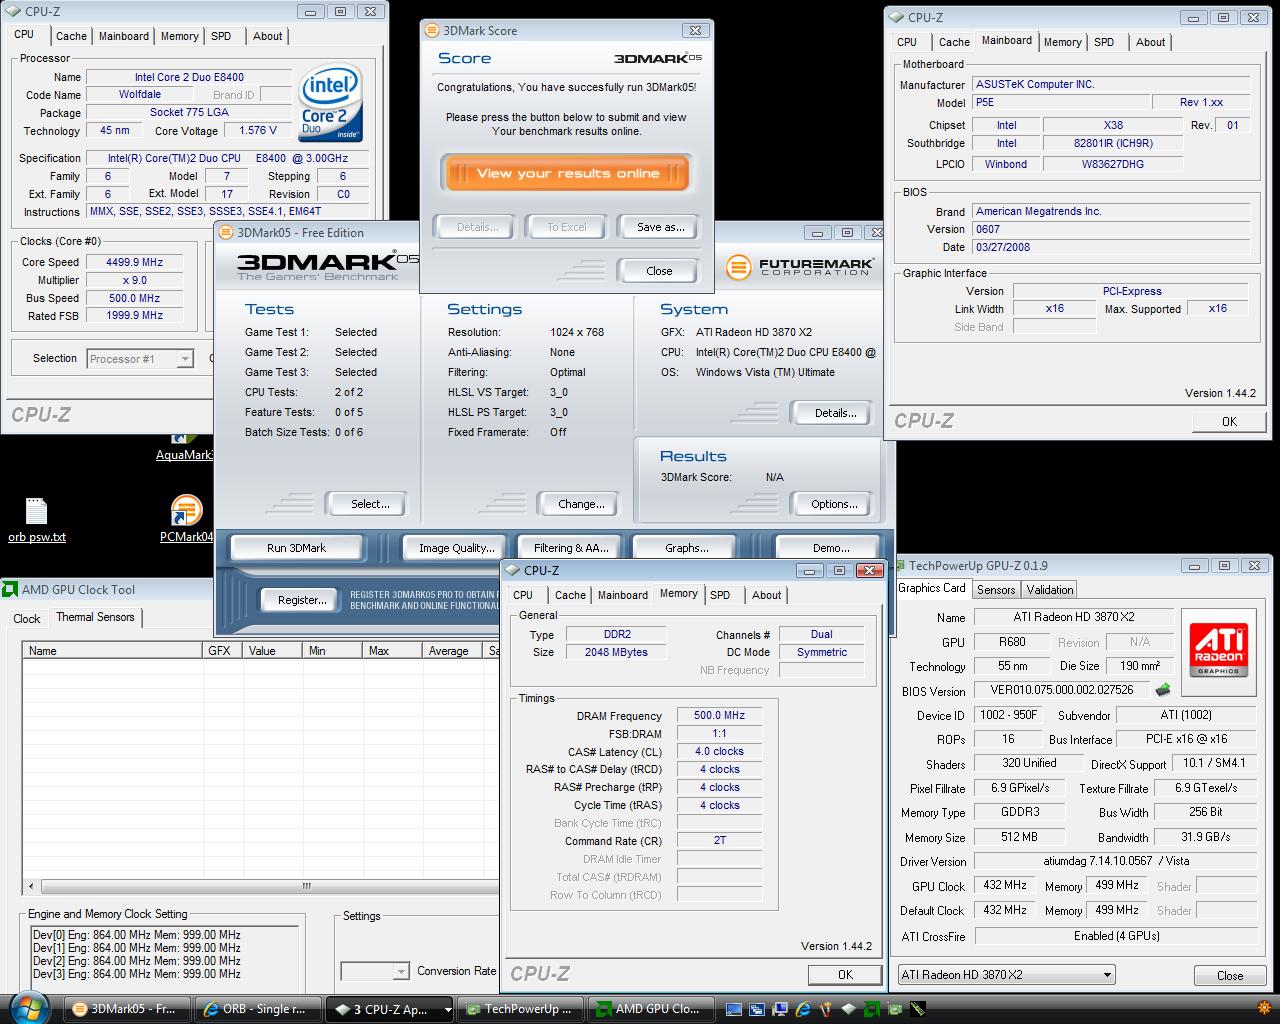Viewport: 1280px width, 1024px height.
Task: Click the Graphs... button
Action: [x=686, y=548]
